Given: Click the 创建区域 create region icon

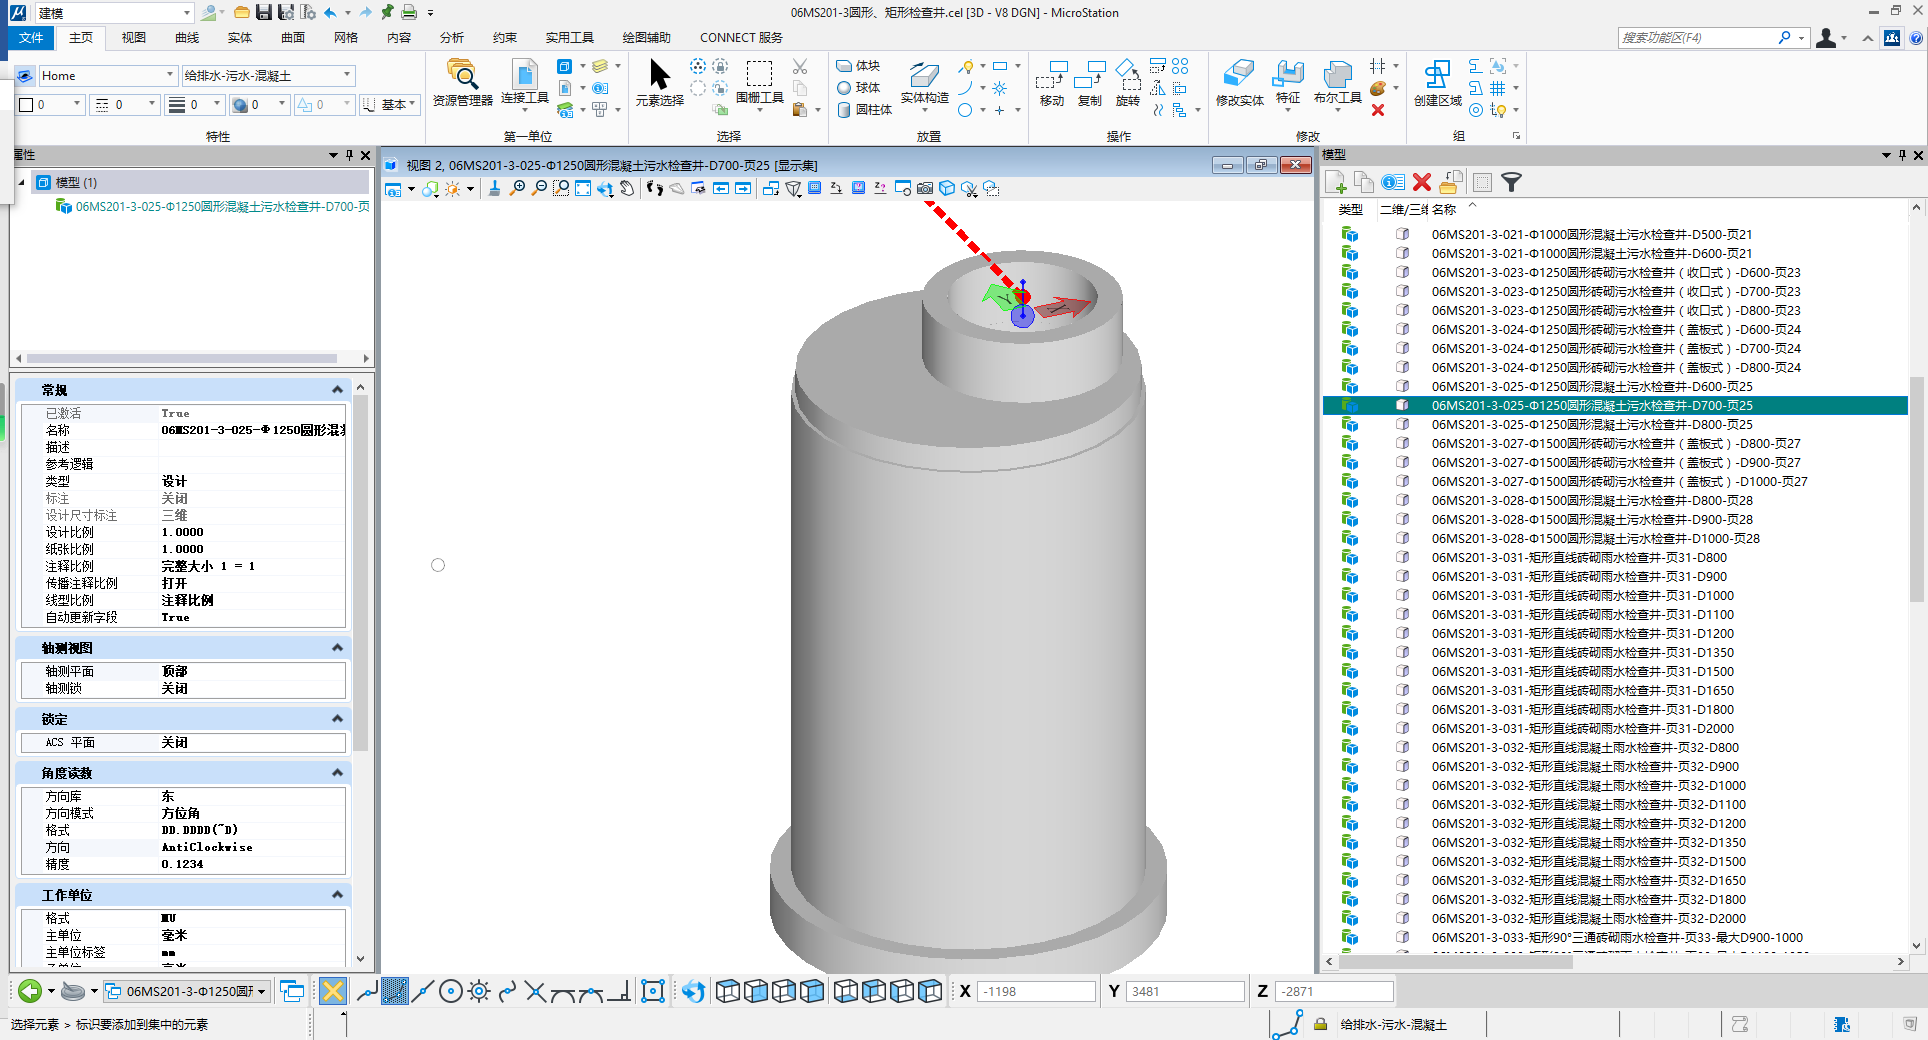Looking at the screenshot, I should pos(1437,82).
